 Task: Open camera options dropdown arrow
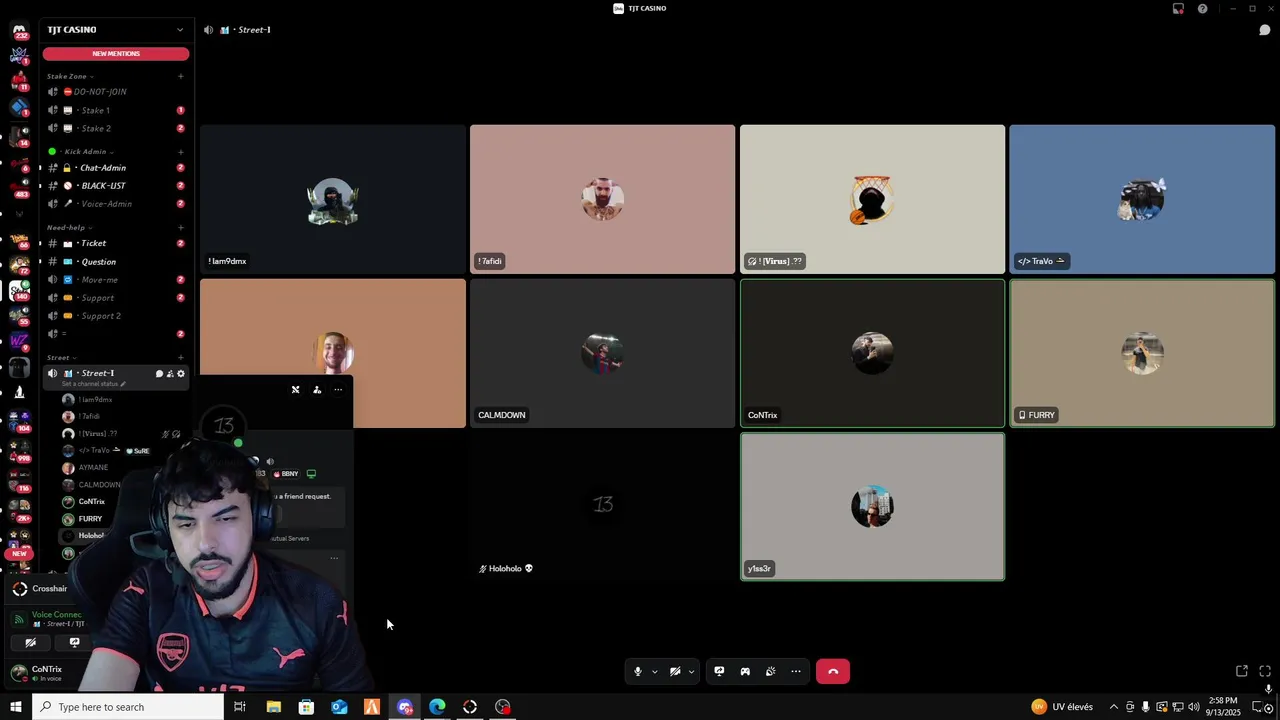tap(691, 672)
